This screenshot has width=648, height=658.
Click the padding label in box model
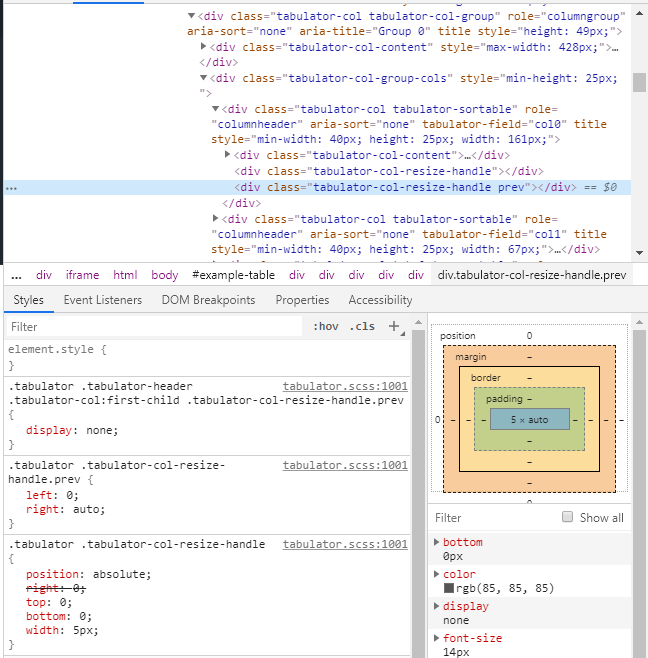(504, 399)
